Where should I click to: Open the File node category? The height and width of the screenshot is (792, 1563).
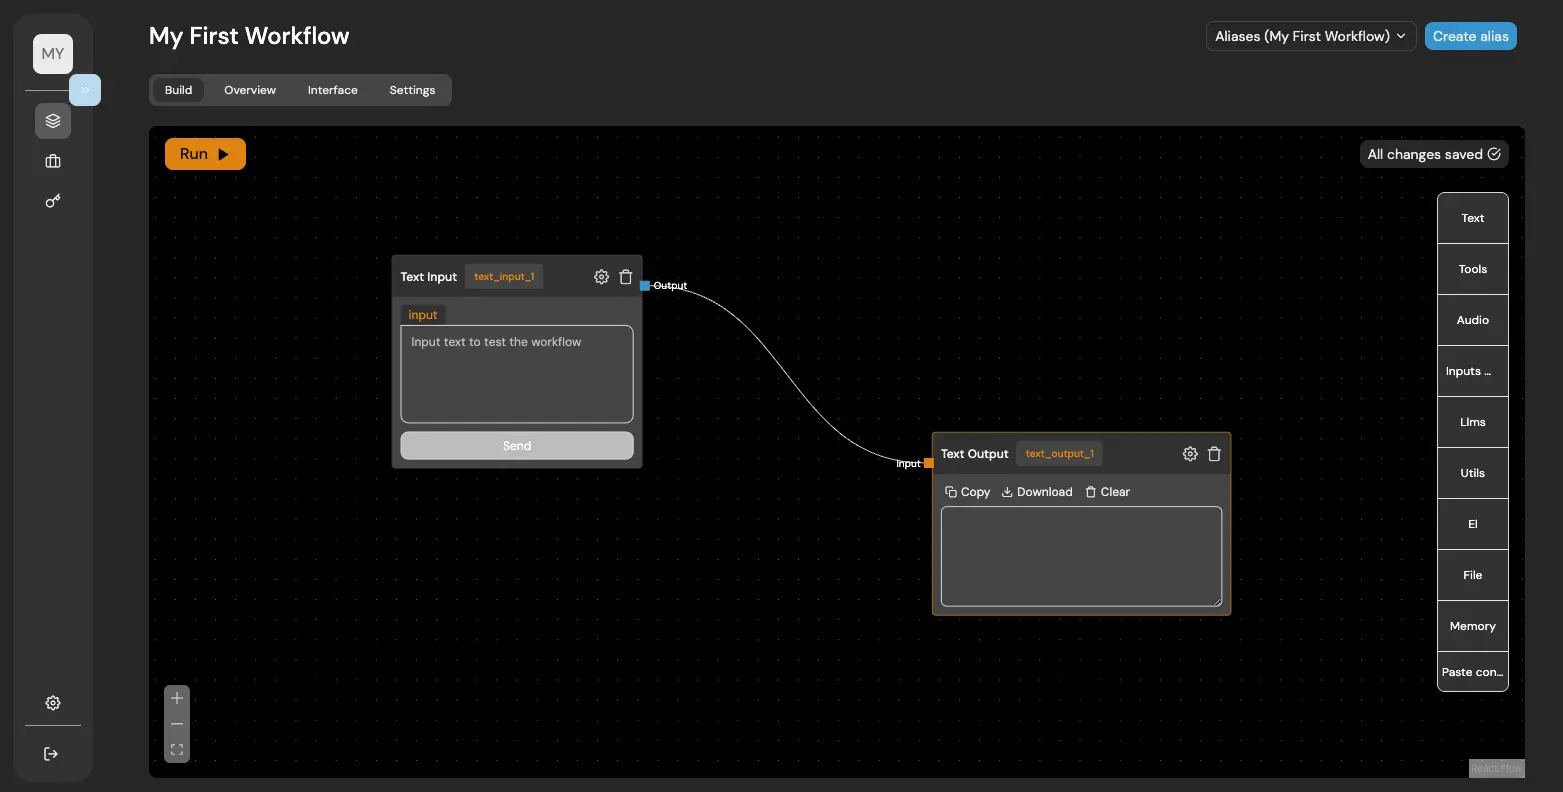(1473, 575)
